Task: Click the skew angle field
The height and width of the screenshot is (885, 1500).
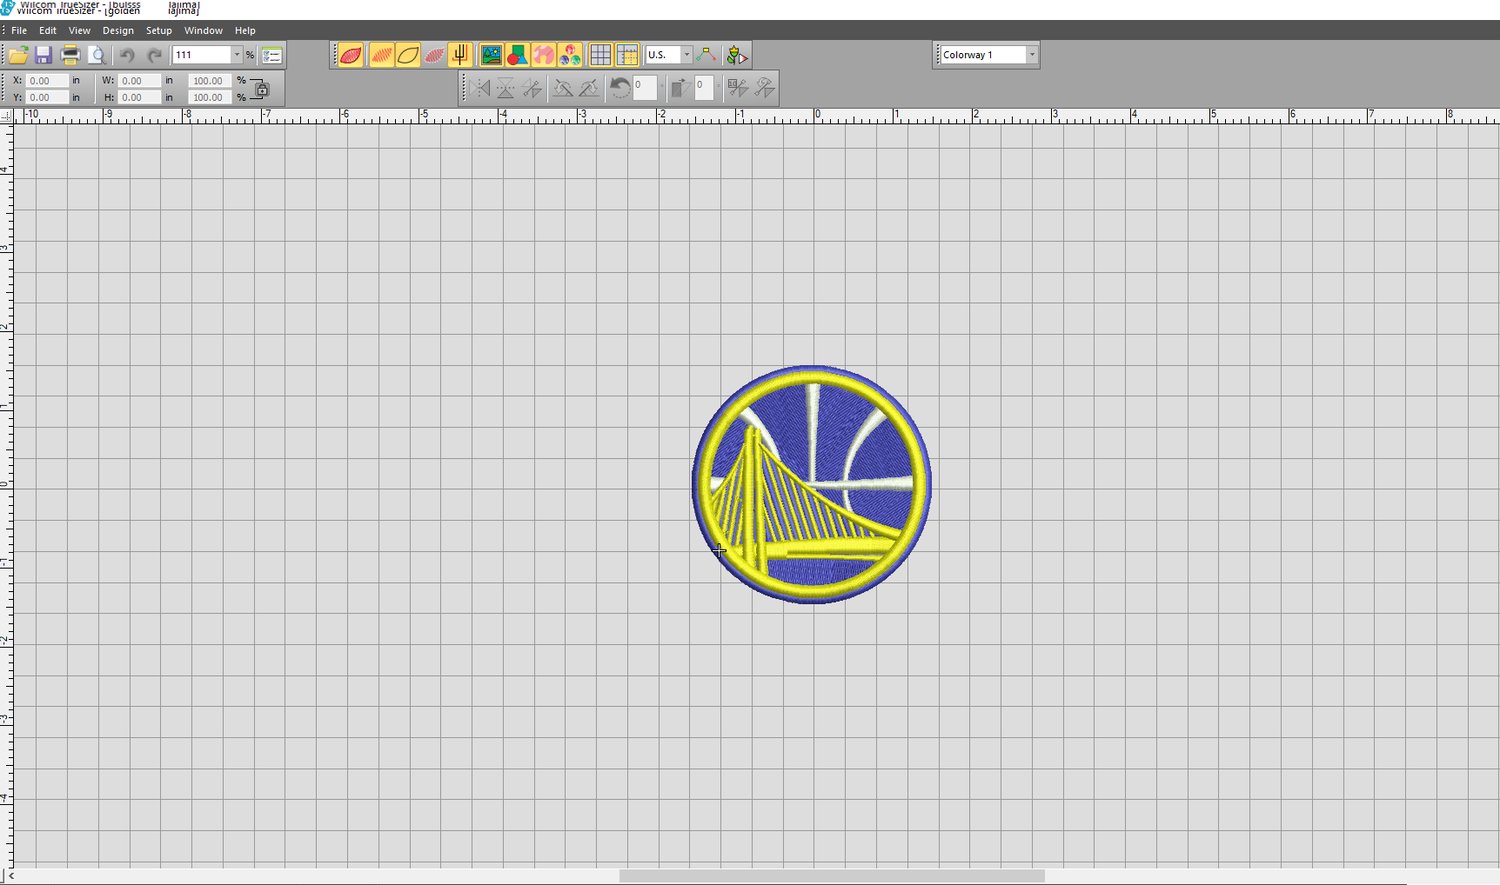Action: [x=704, y=88]
